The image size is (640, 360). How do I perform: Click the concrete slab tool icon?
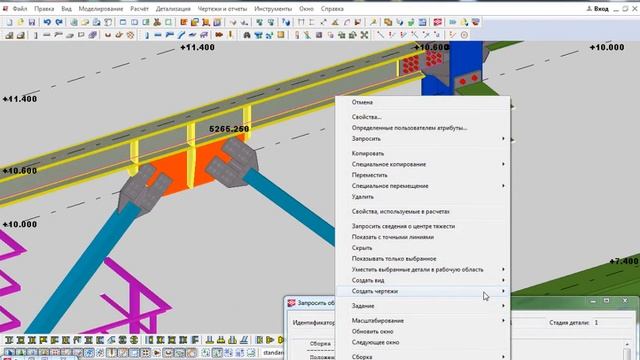pyautogui.click(x=69, y=35)
